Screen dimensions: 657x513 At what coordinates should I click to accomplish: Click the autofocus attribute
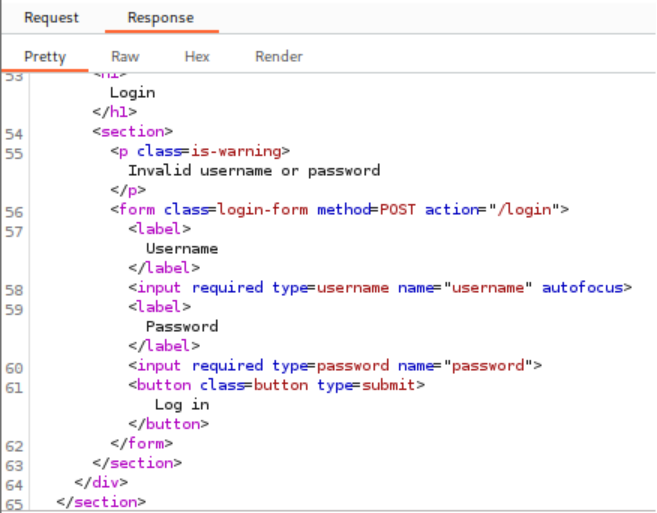pos(583,288)
